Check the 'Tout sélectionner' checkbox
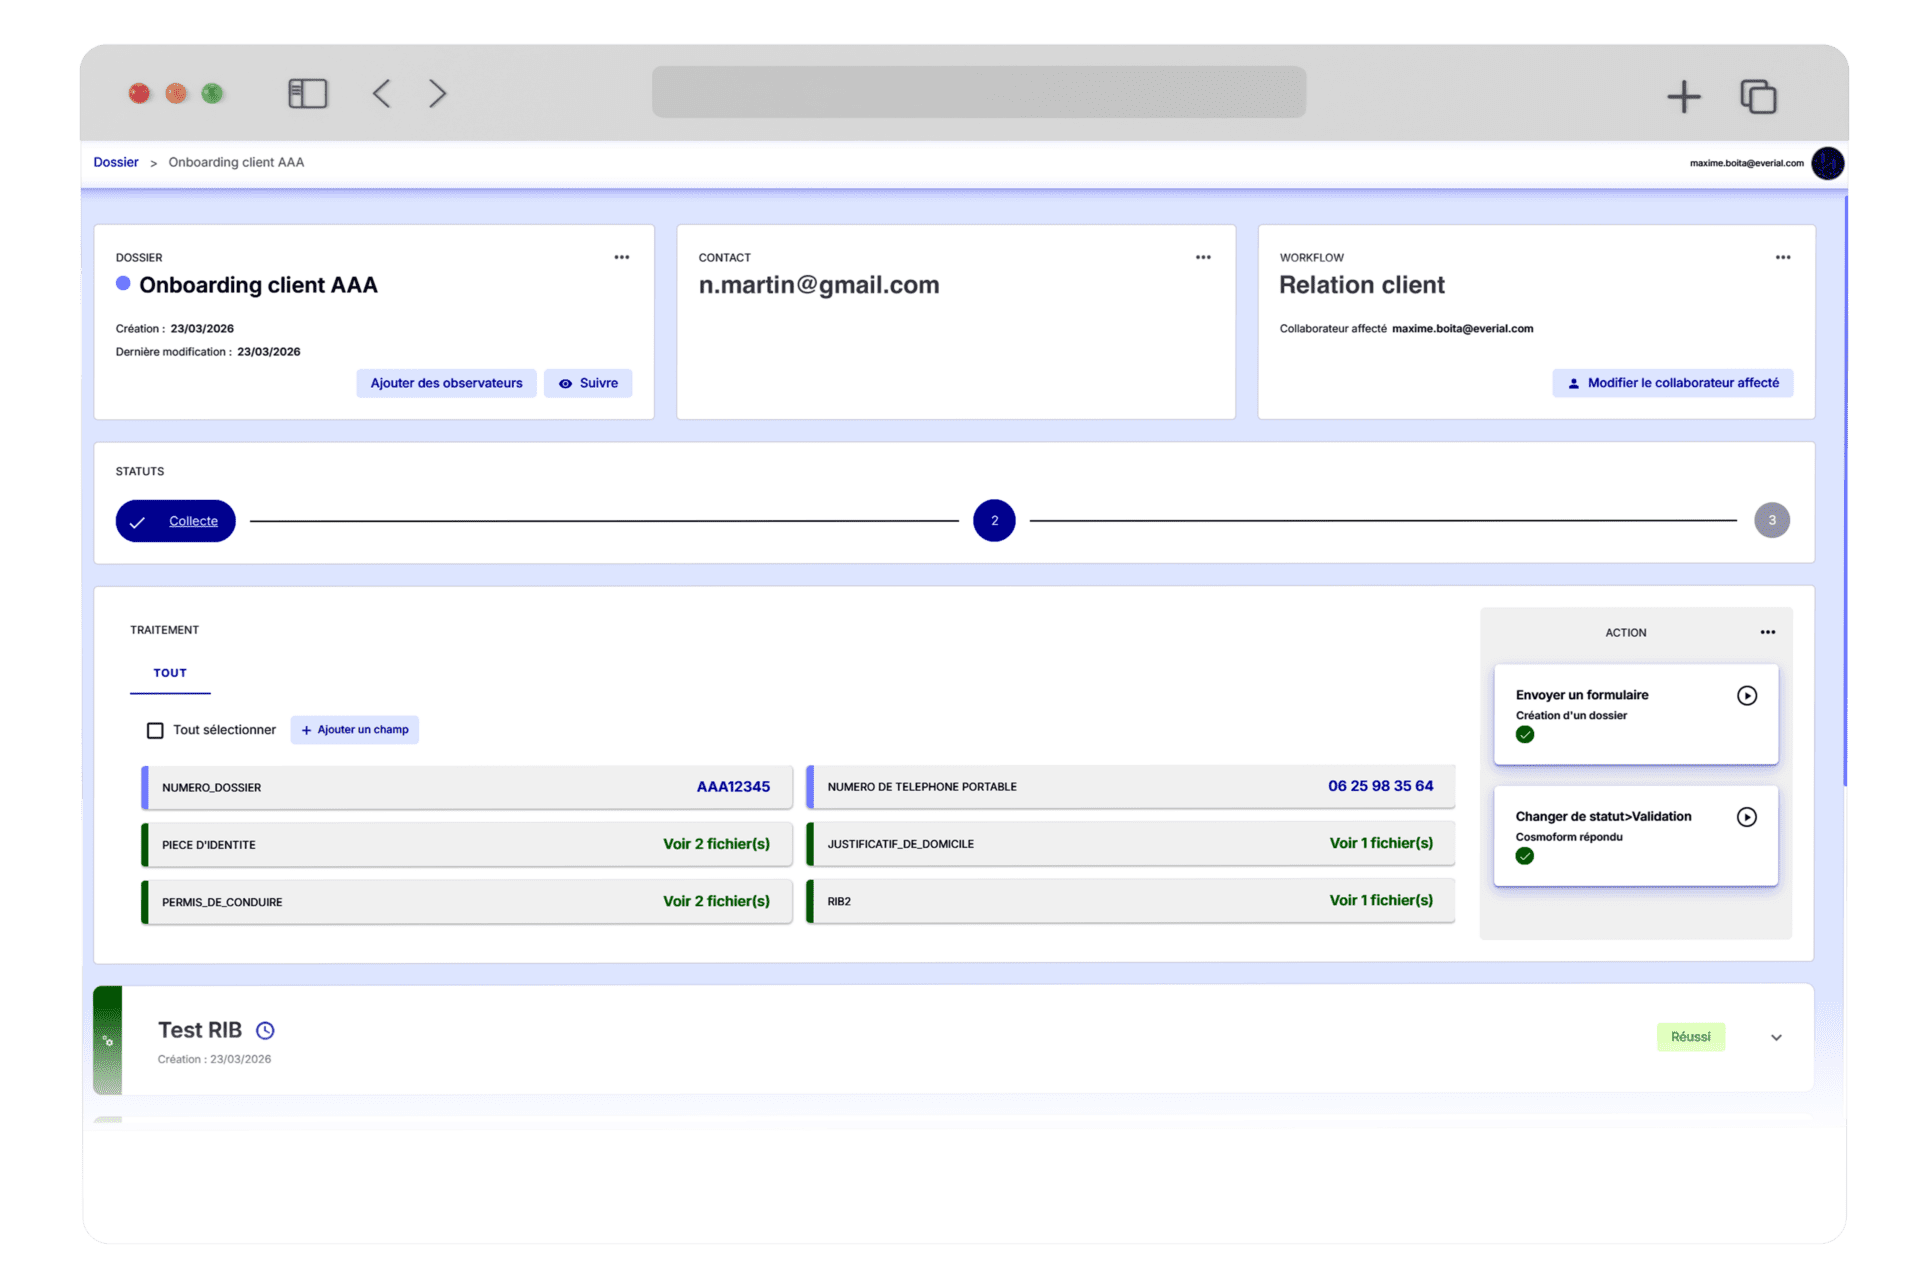 tap(155, 731)
